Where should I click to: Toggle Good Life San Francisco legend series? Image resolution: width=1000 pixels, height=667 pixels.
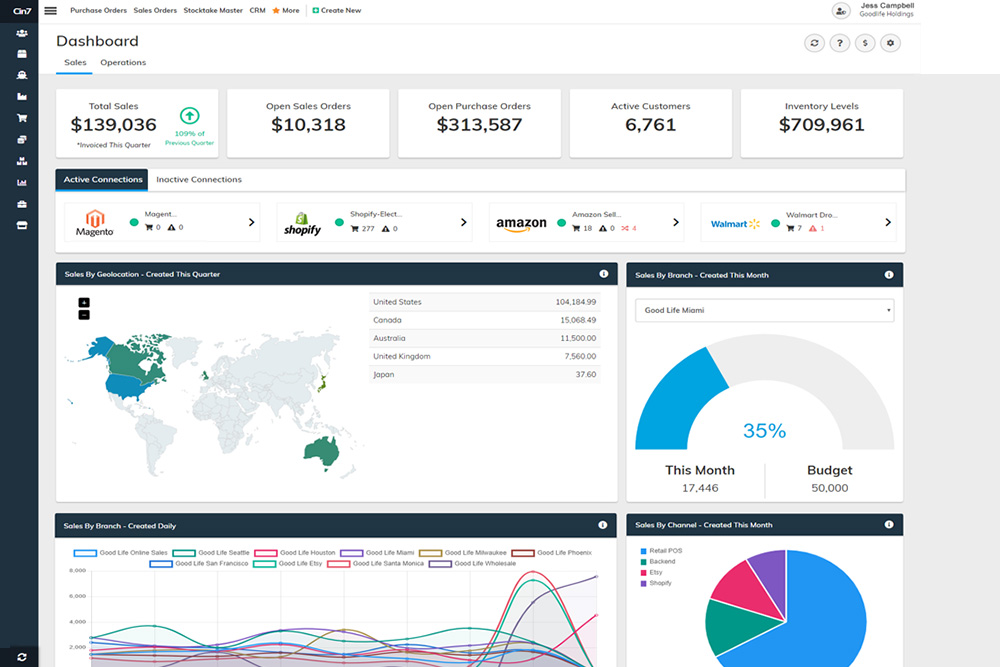(199, 564)
